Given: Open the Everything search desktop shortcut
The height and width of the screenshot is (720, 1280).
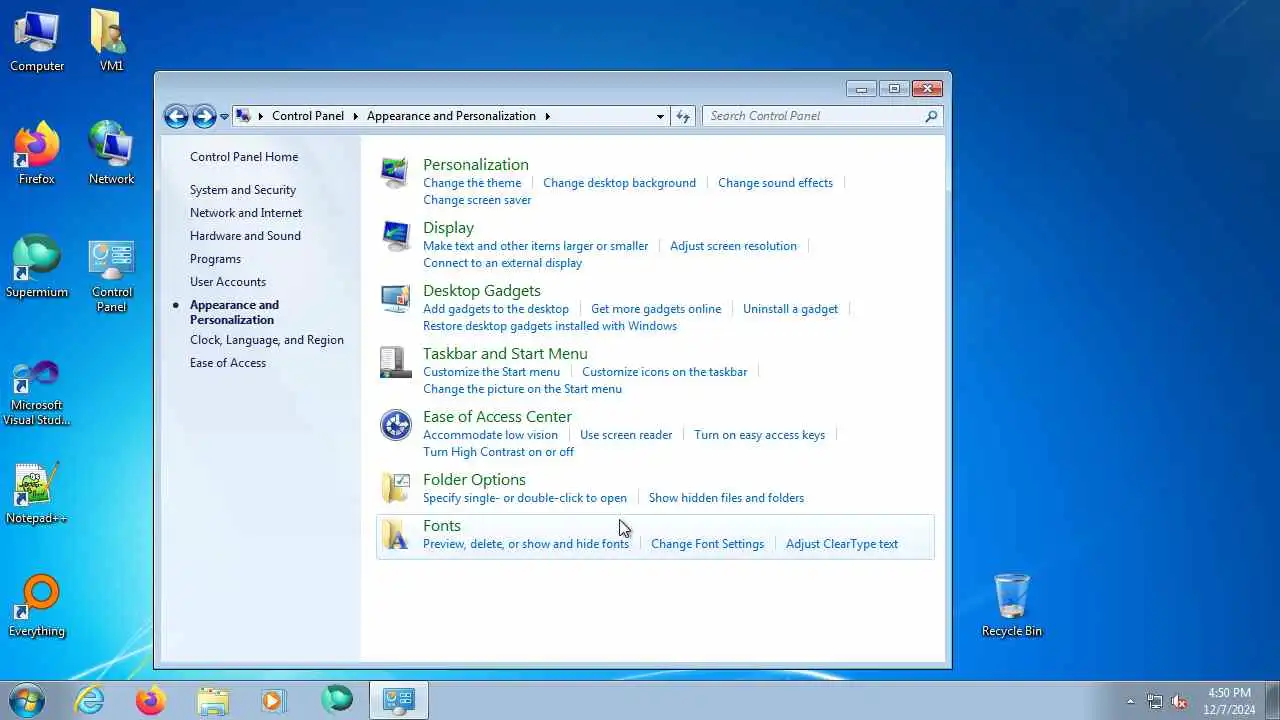Looking at the screenshot, I should (x=37, y=607).
